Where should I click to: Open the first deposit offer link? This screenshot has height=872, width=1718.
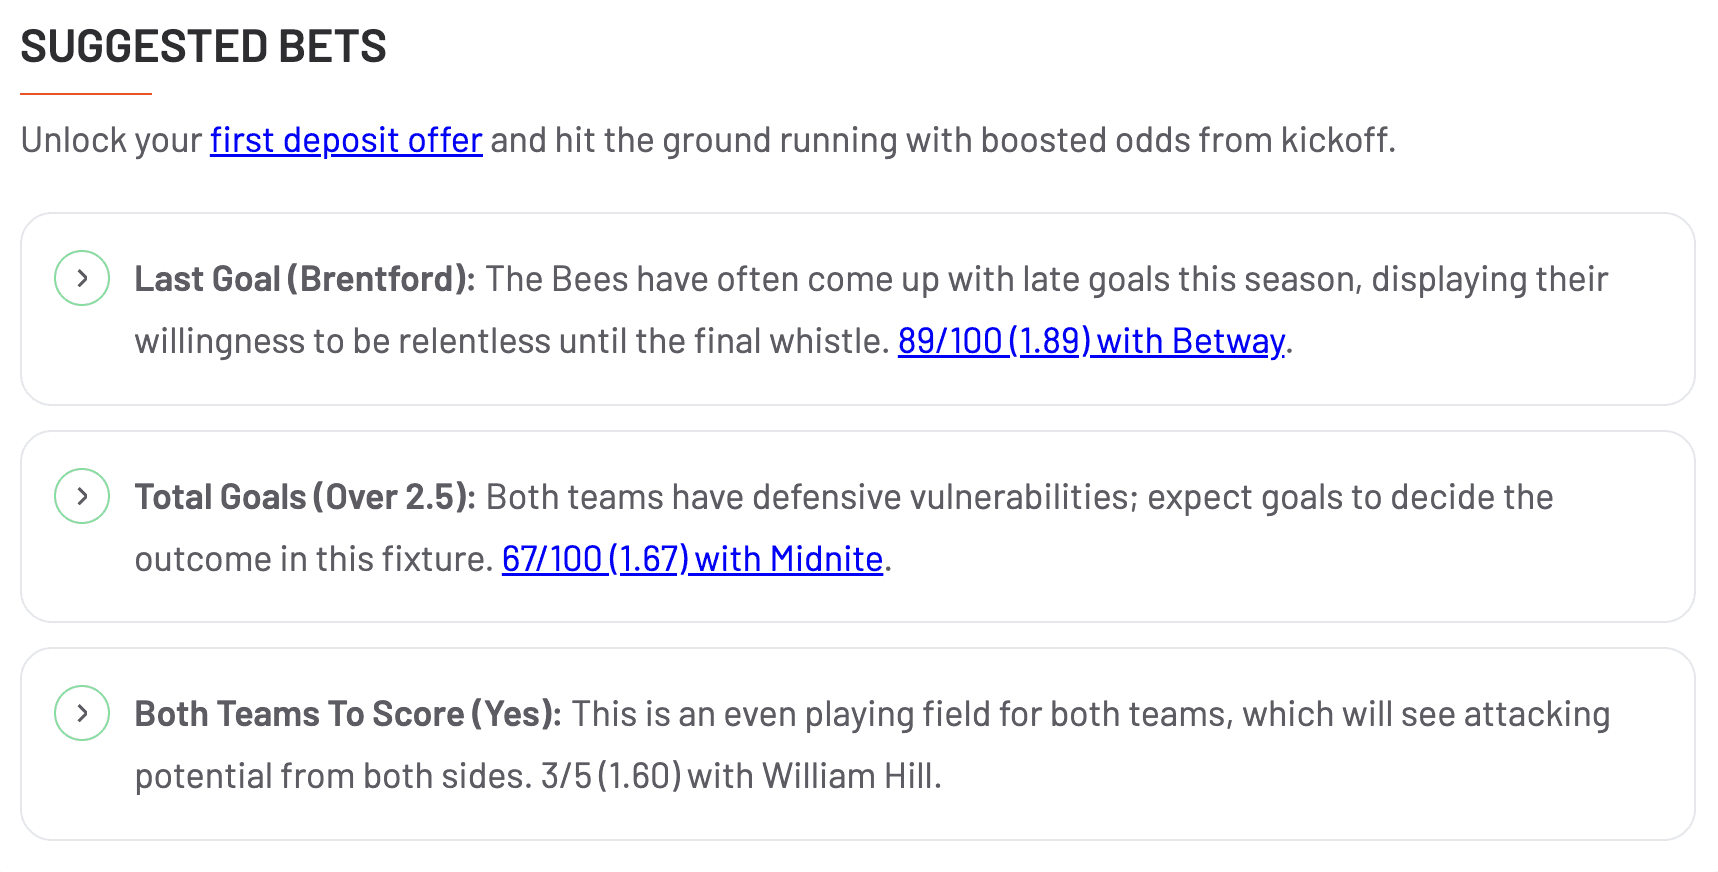[x=345, y=140]
